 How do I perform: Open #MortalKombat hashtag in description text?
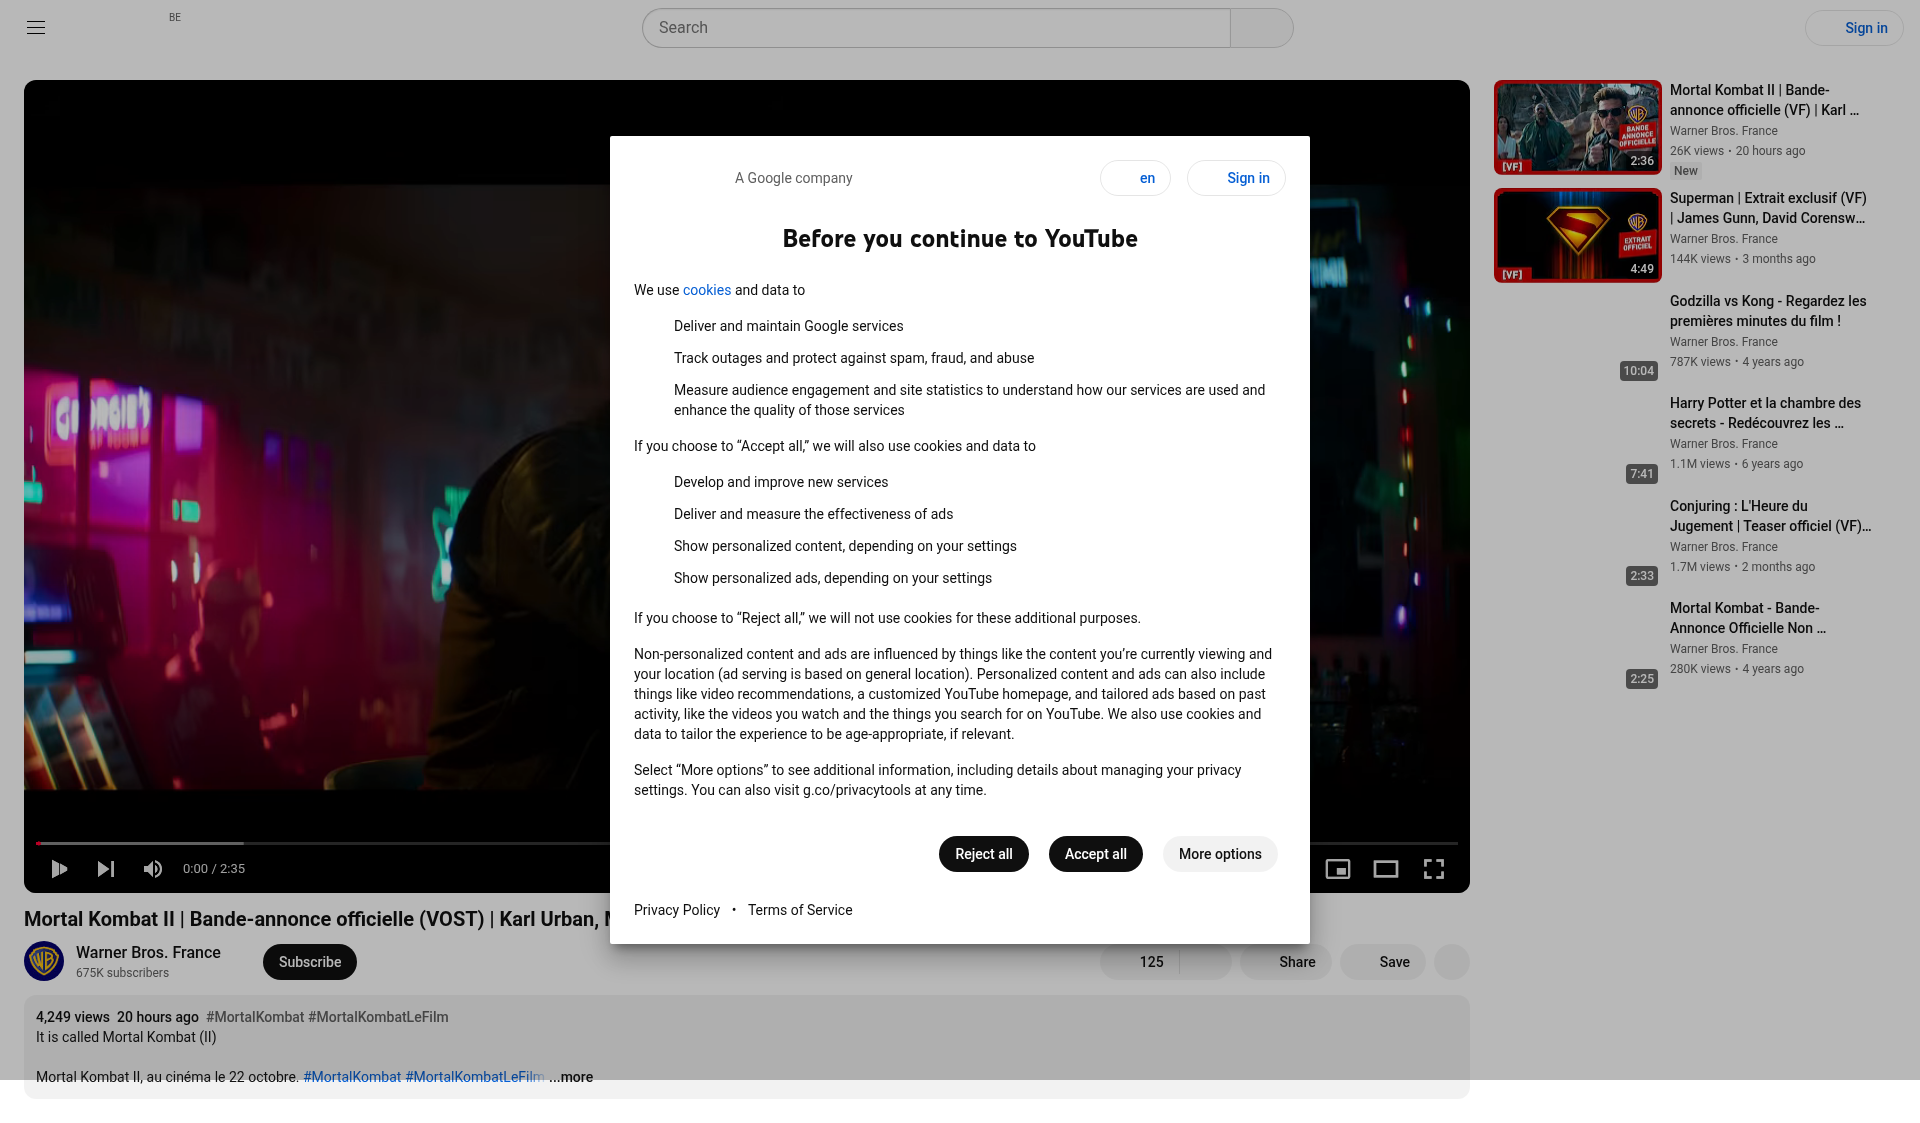(x=352, y=1077)
